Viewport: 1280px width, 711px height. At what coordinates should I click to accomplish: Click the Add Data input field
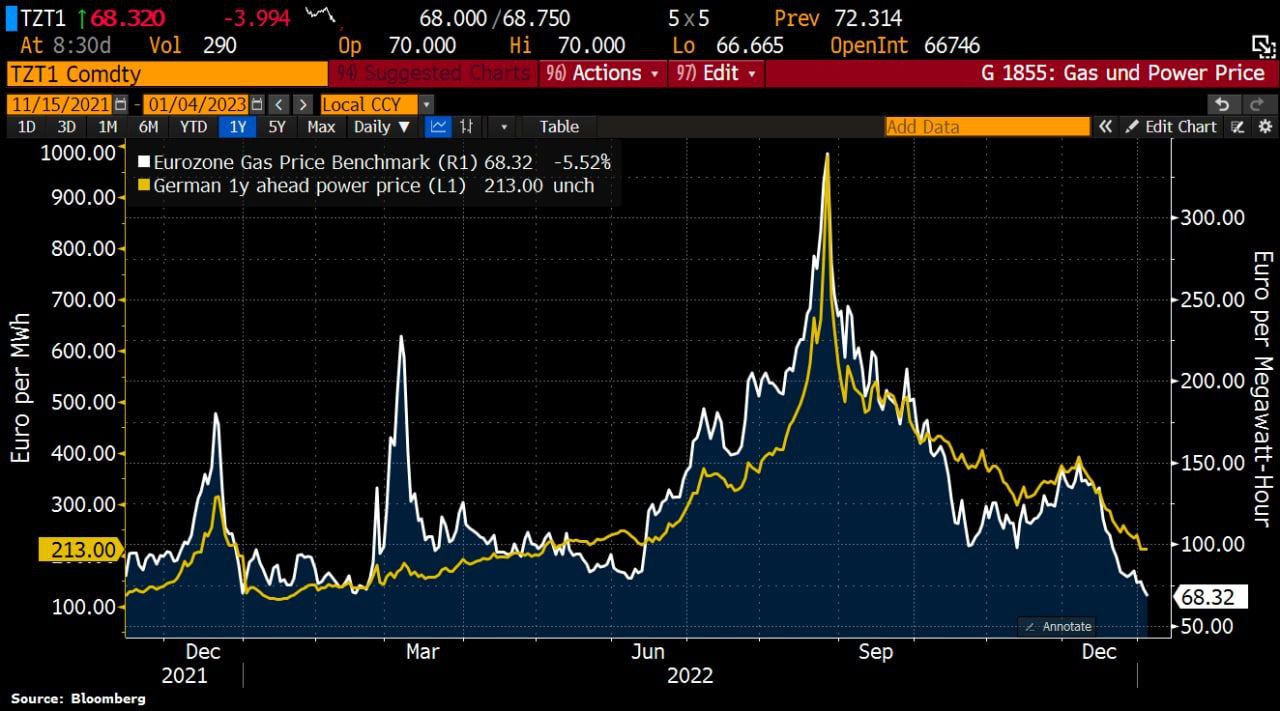tap(987, 126)
